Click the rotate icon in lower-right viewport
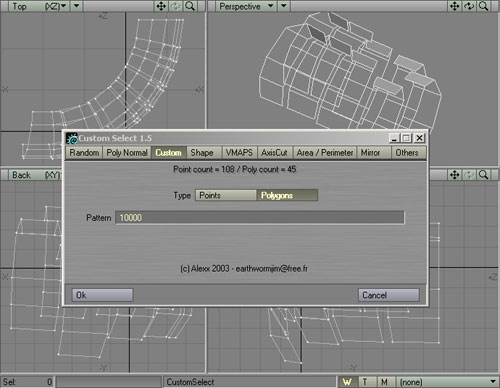 coord(469,175)
